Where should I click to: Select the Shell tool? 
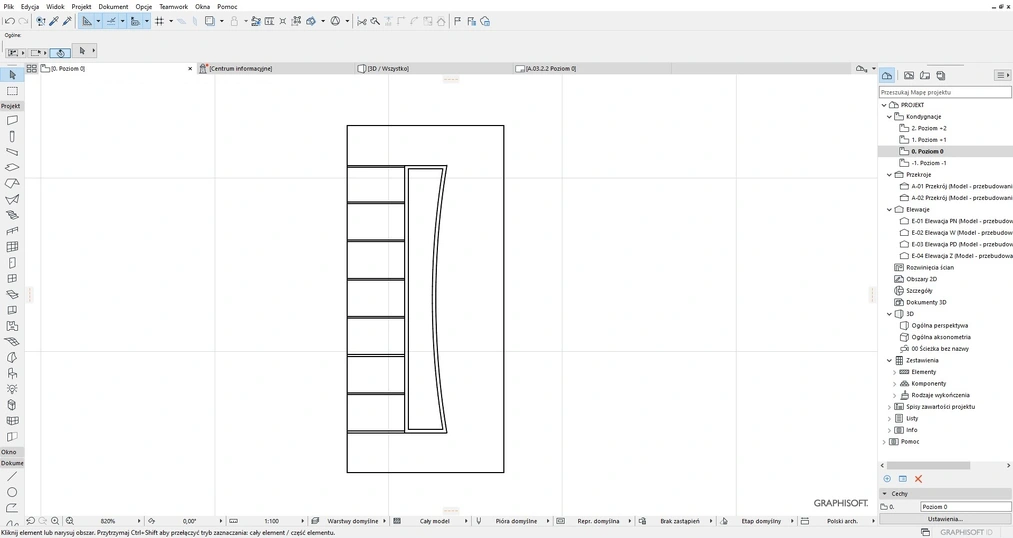click(x=12, y=199)
